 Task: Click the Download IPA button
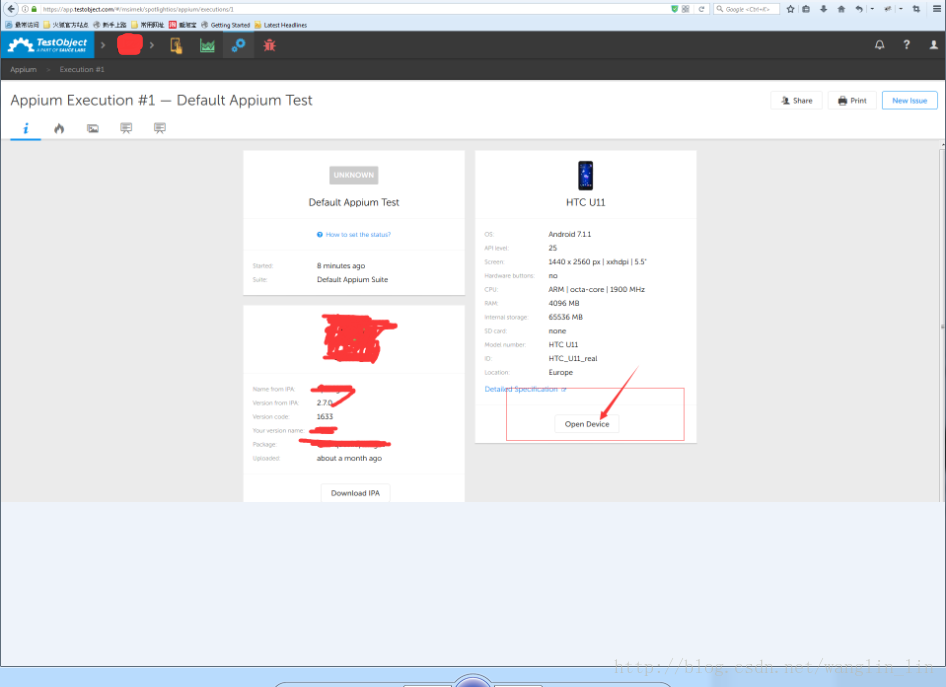click(355, 493)
